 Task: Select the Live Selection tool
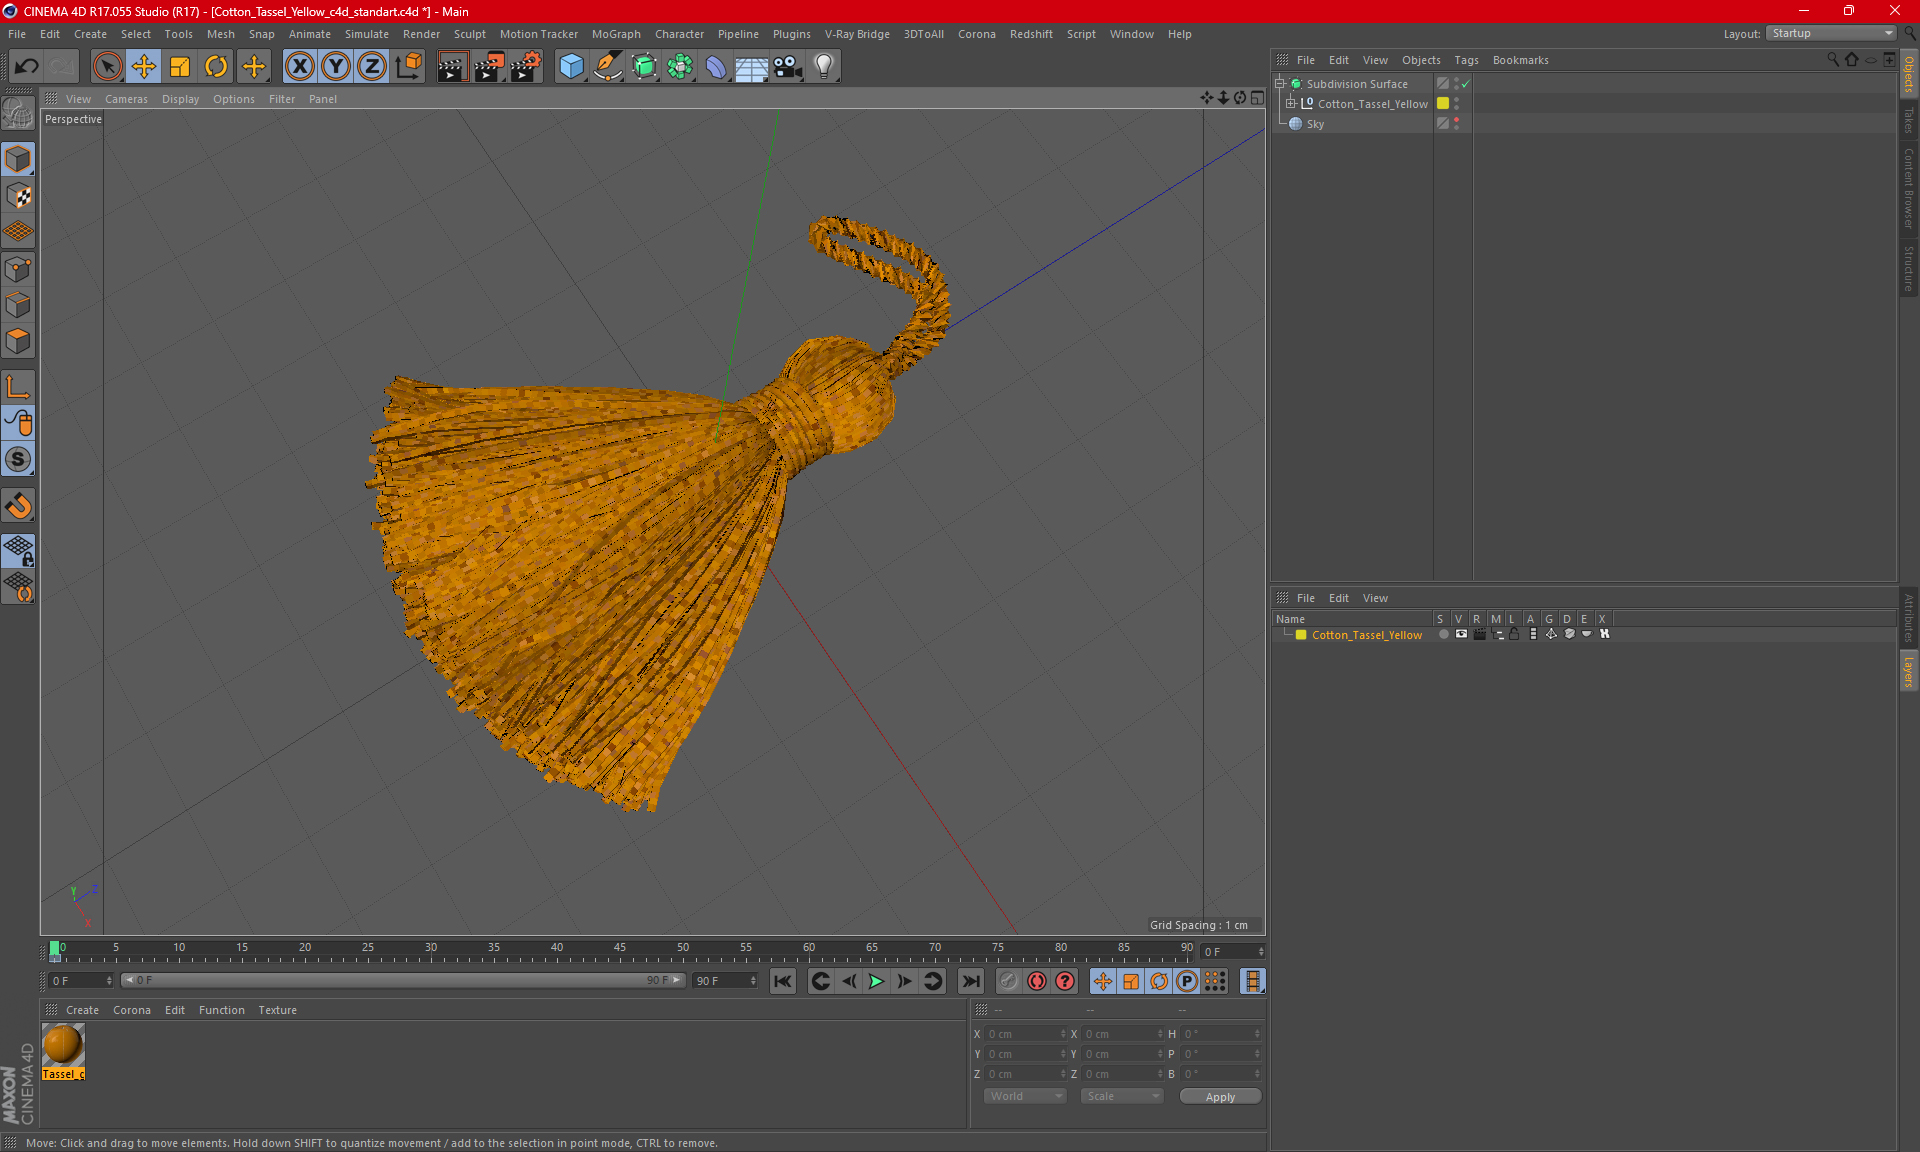107,66
